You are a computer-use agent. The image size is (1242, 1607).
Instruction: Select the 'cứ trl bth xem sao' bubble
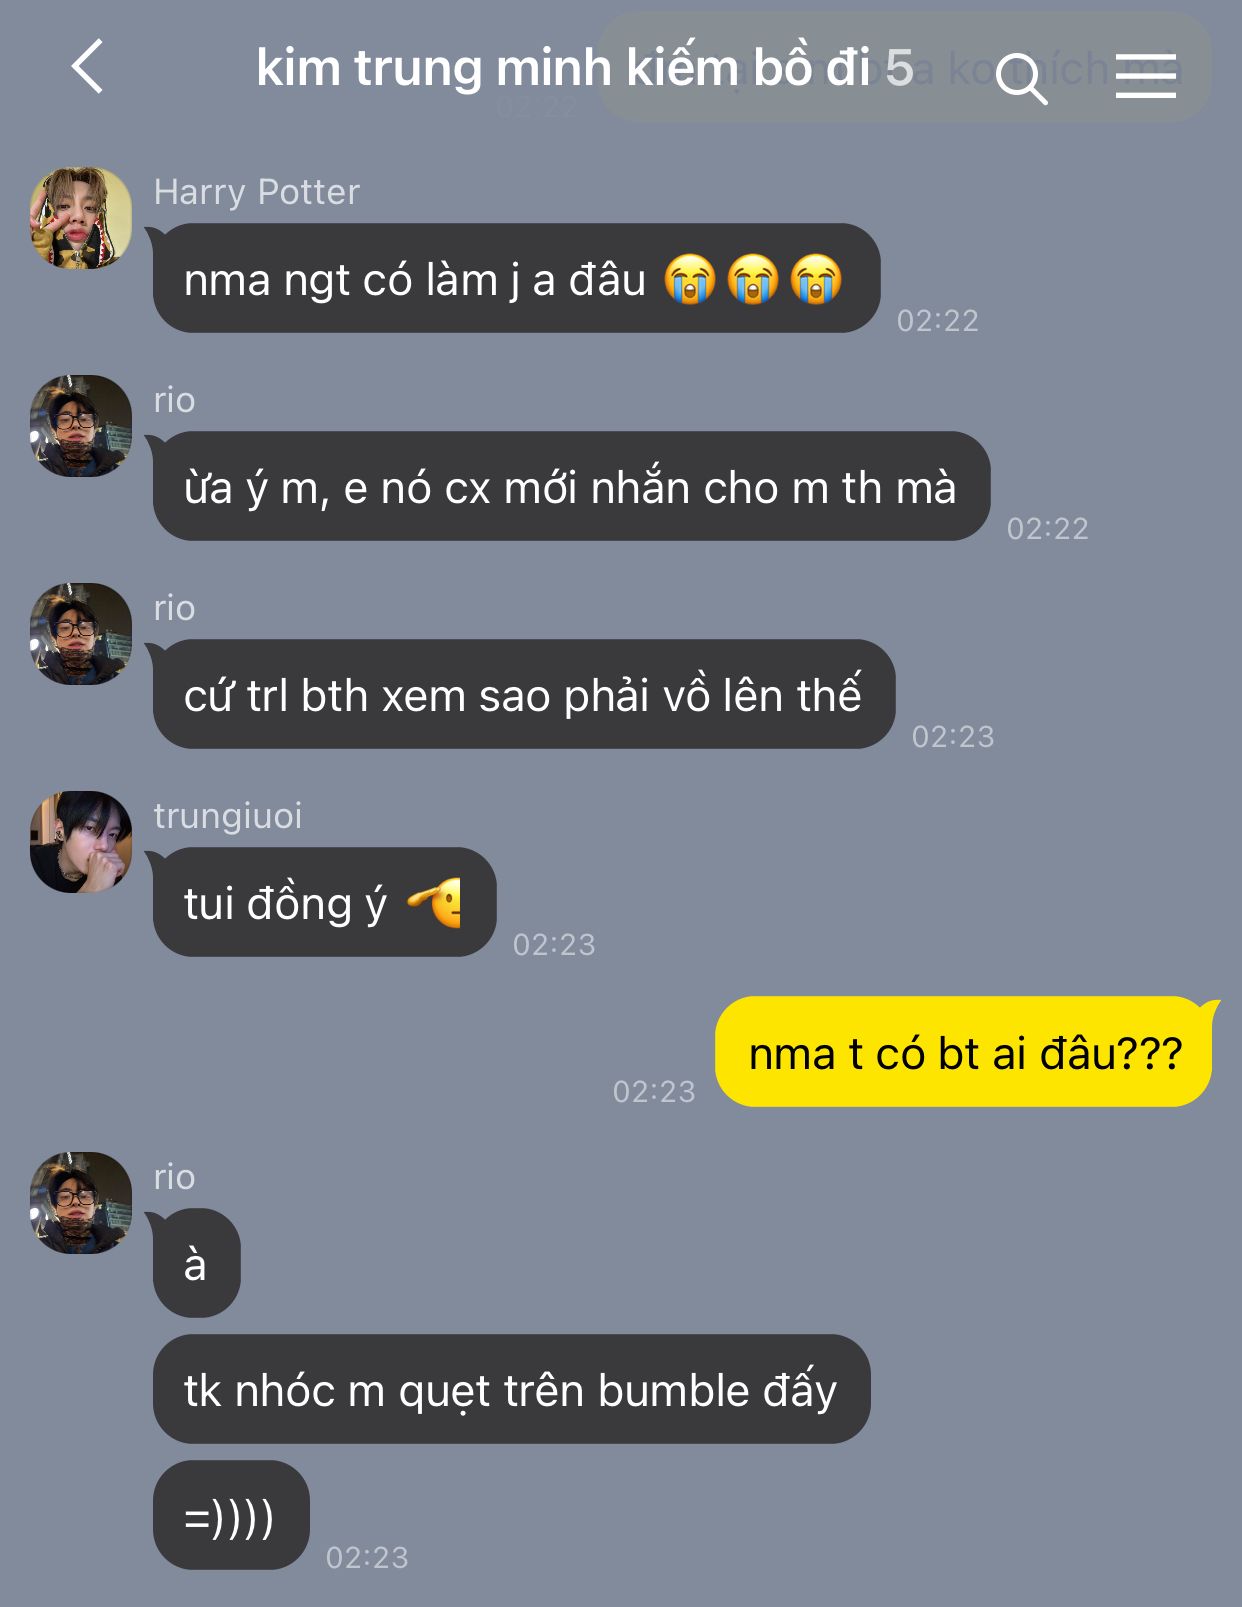[524, 694]
